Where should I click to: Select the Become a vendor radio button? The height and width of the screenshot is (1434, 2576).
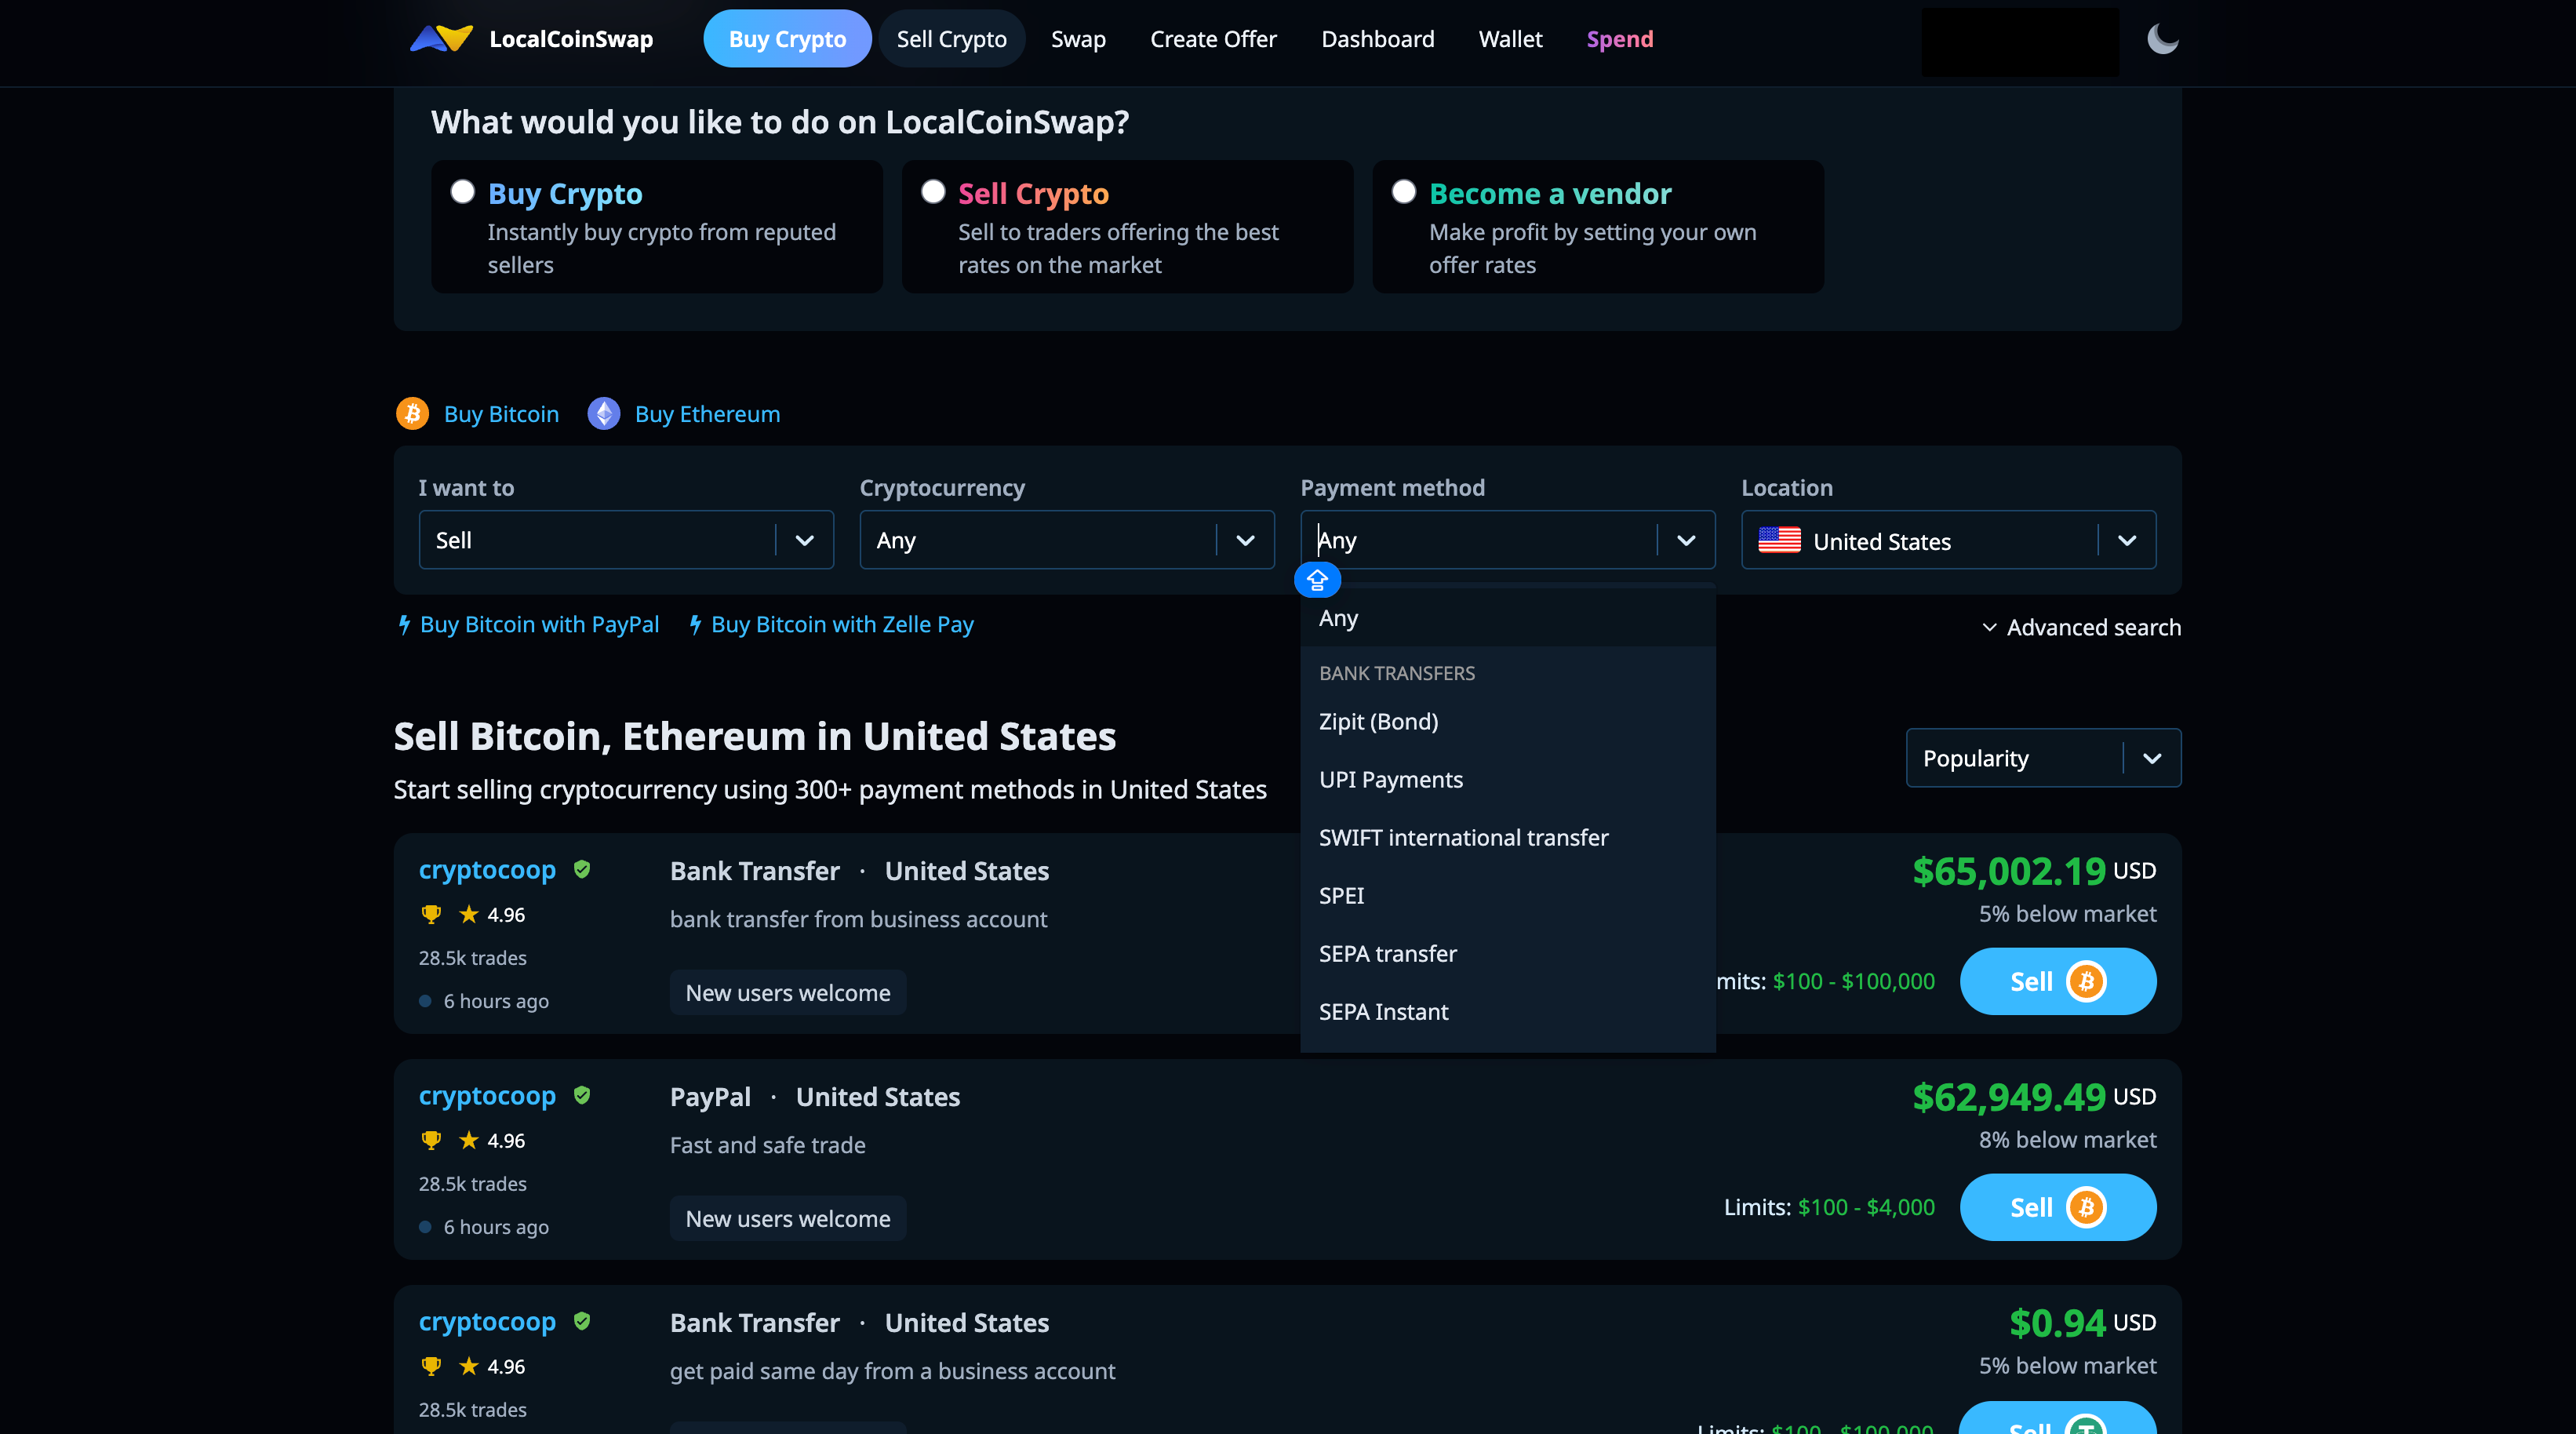pyautogui.click(x=1404, y=192)
